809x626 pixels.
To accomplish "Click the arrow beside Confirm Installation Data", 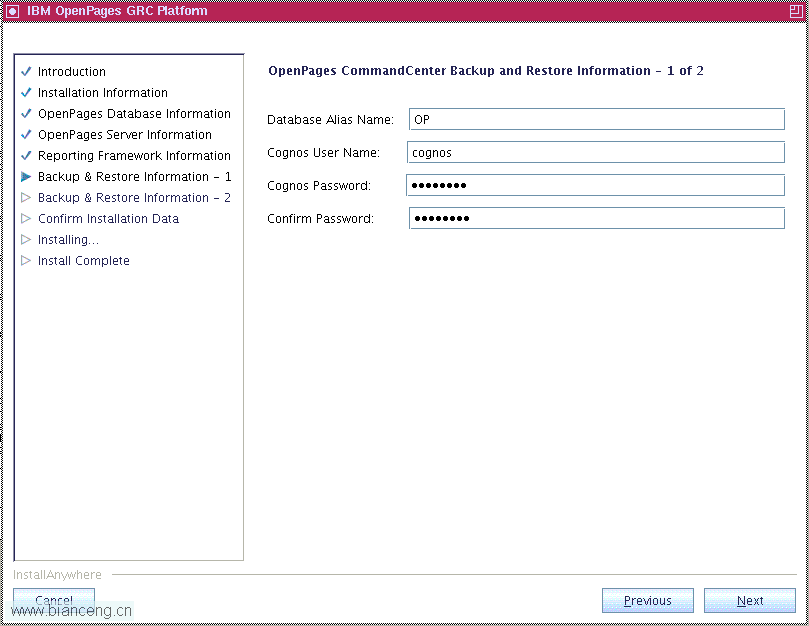I will click(26, 219).
